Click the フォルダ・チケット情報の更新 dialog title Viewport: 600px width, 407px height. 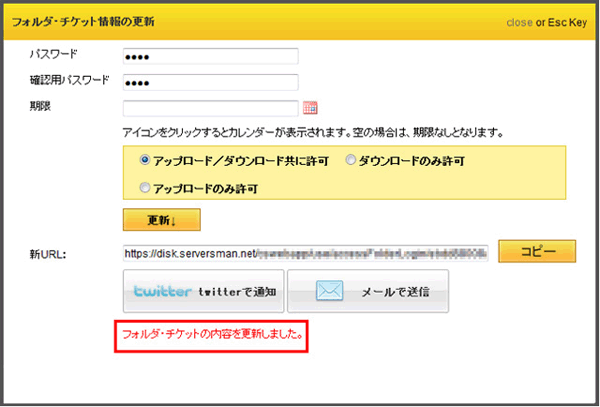coord(83,22)
